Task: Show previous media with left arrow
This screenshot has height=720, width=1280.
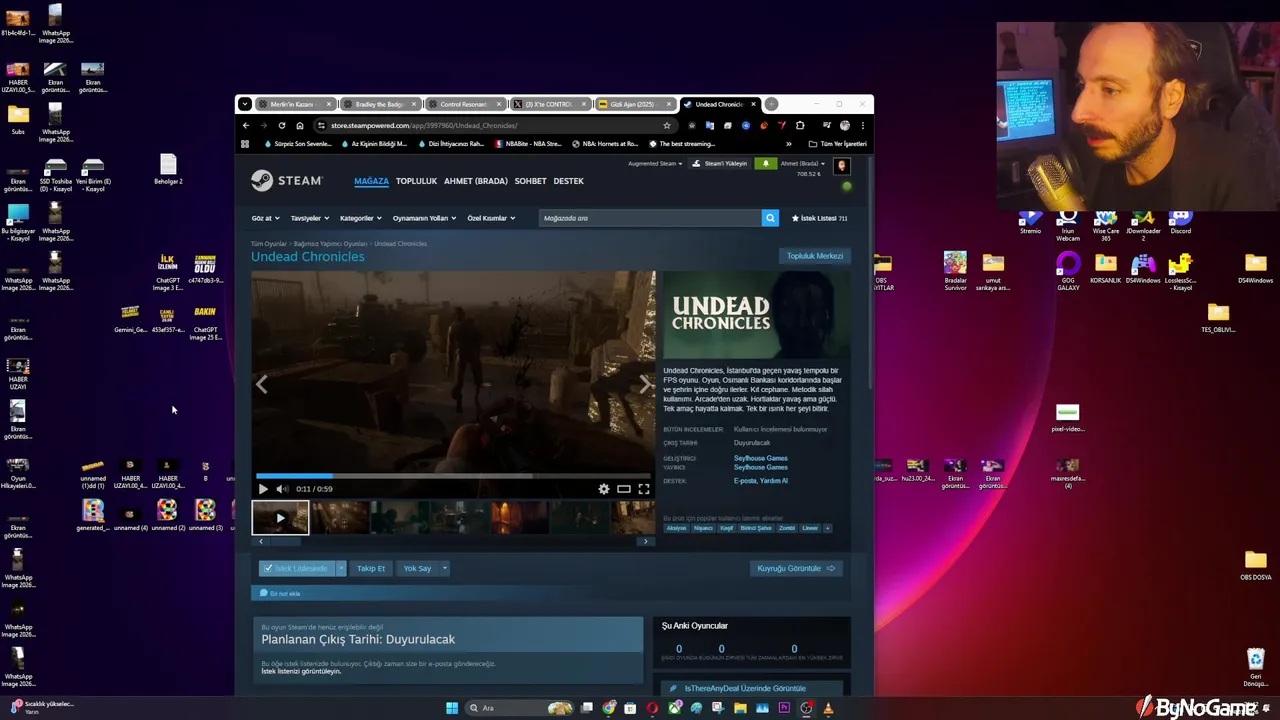Action: (262, 384)
